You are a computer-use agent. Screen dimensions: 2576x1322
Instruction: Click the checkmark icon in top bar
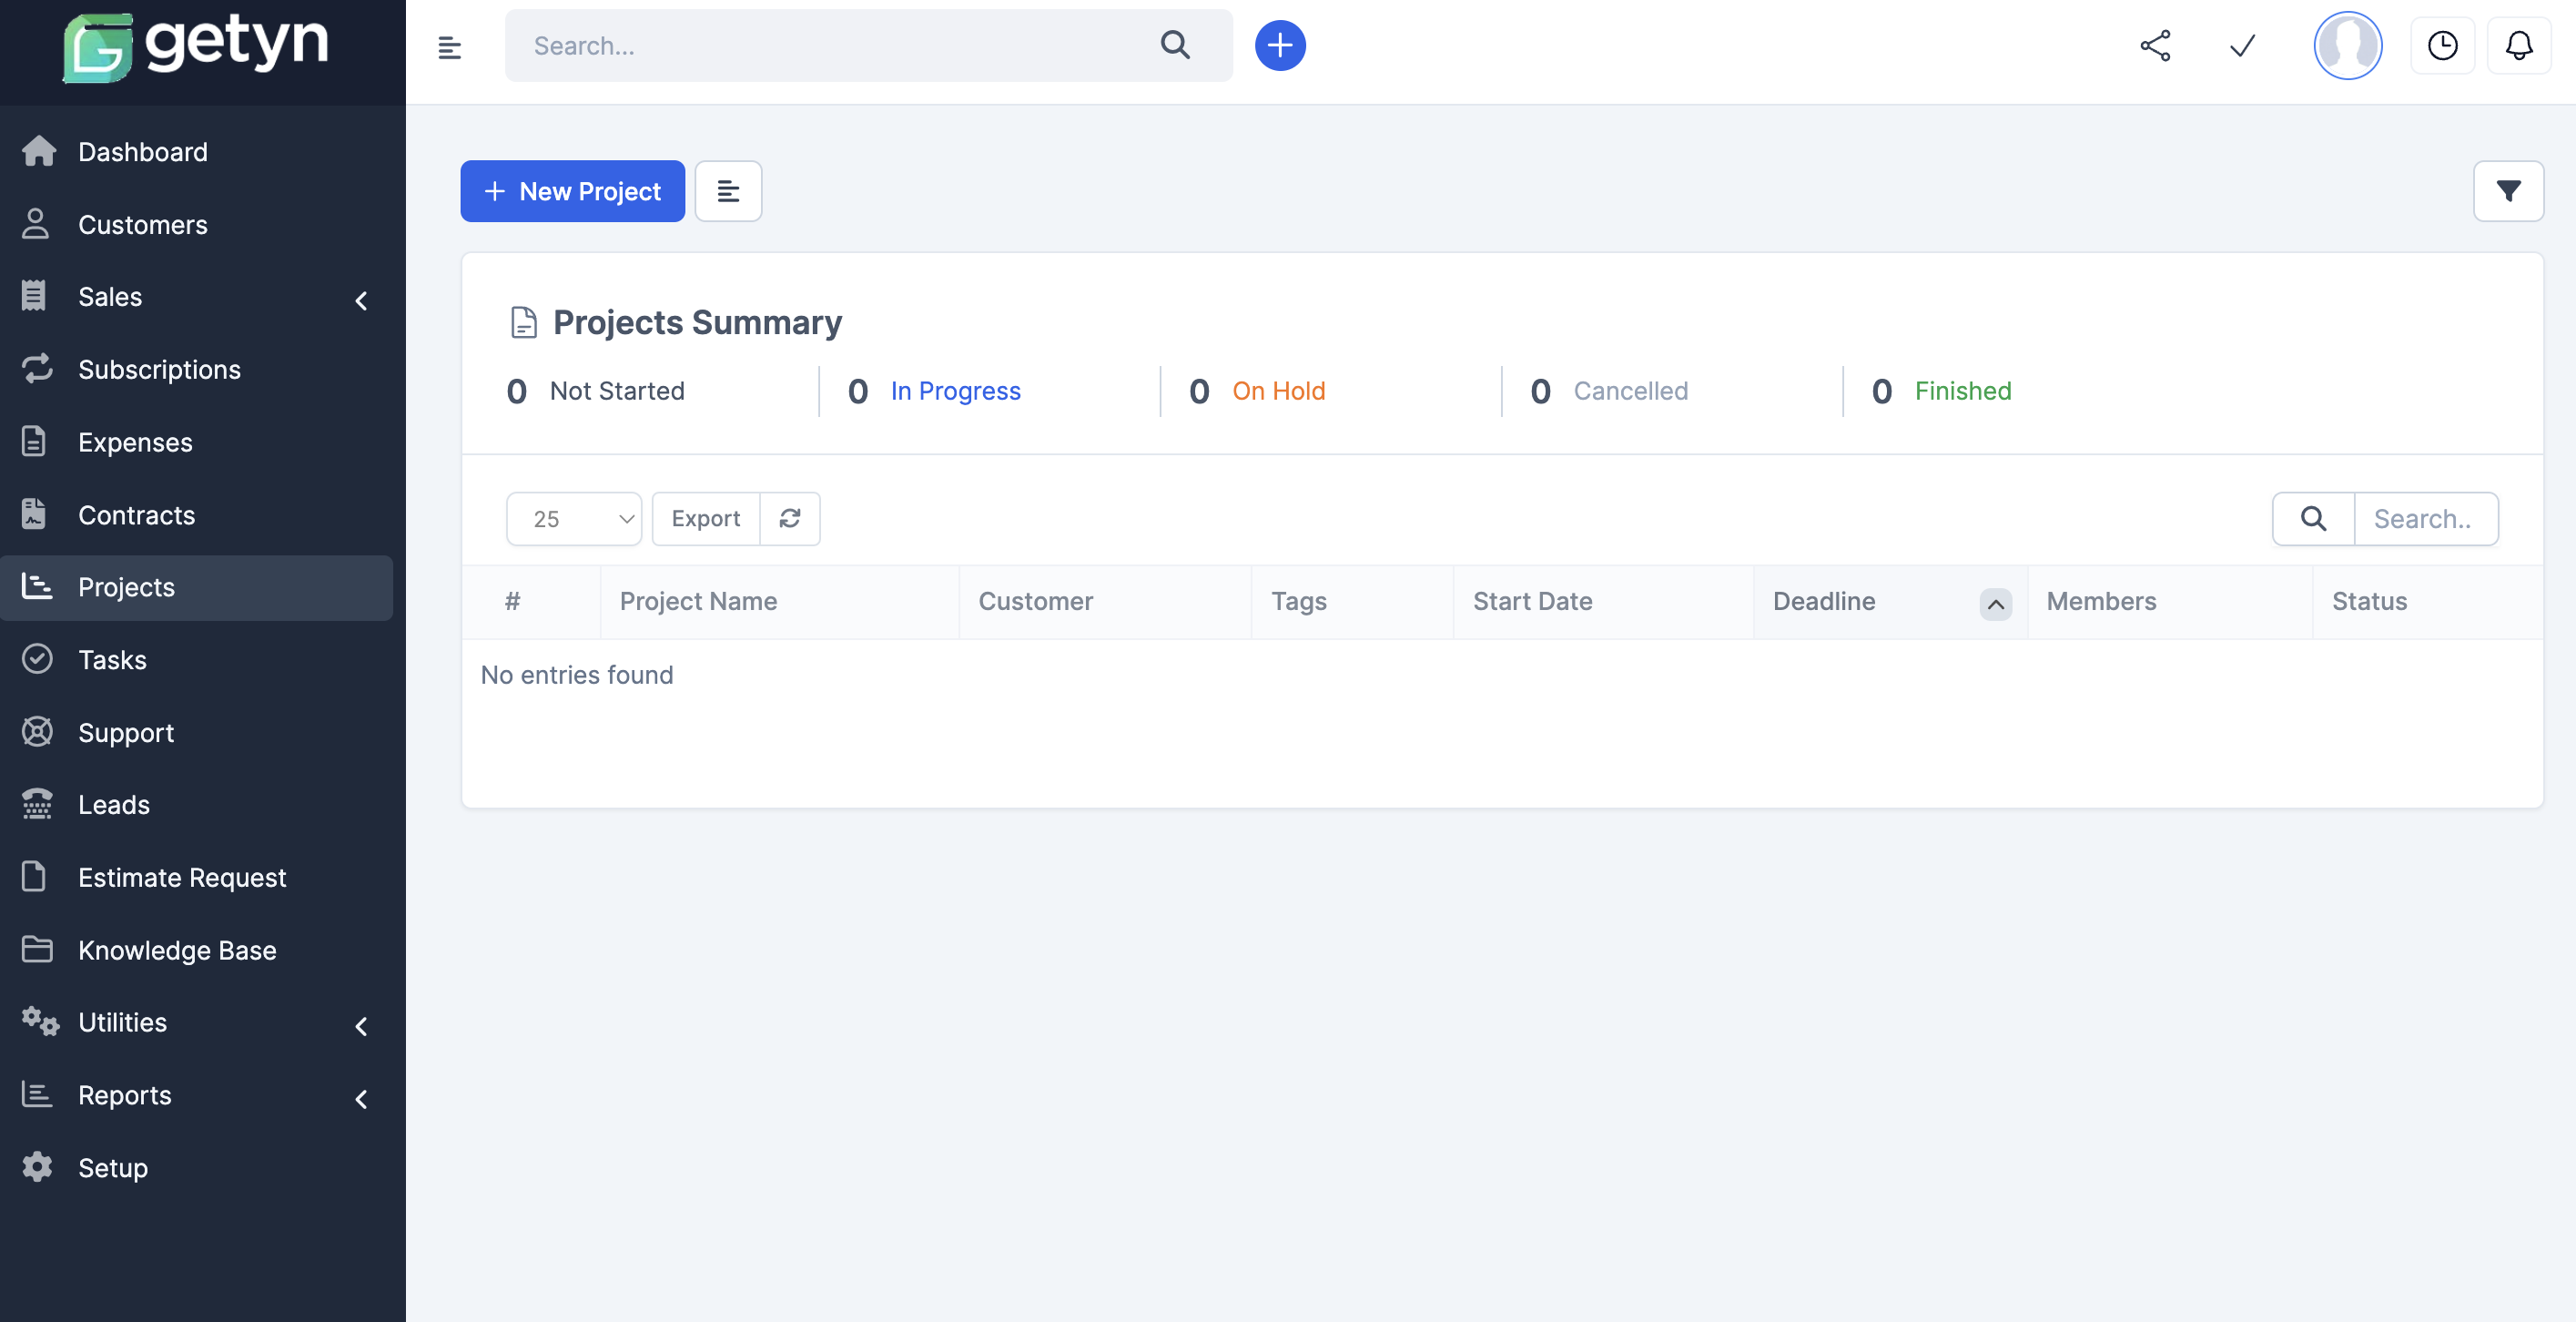[x=2241, y=45]
